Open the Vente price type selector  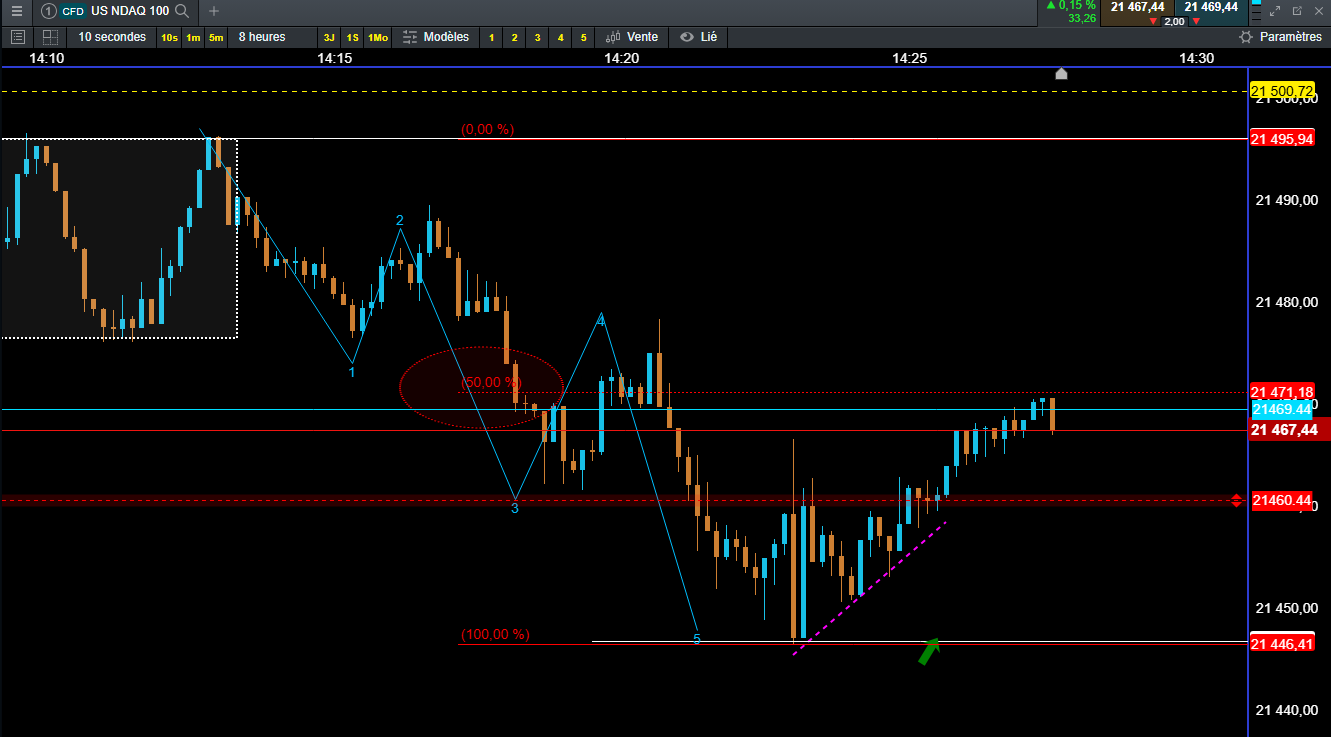[x=633, y=37]
